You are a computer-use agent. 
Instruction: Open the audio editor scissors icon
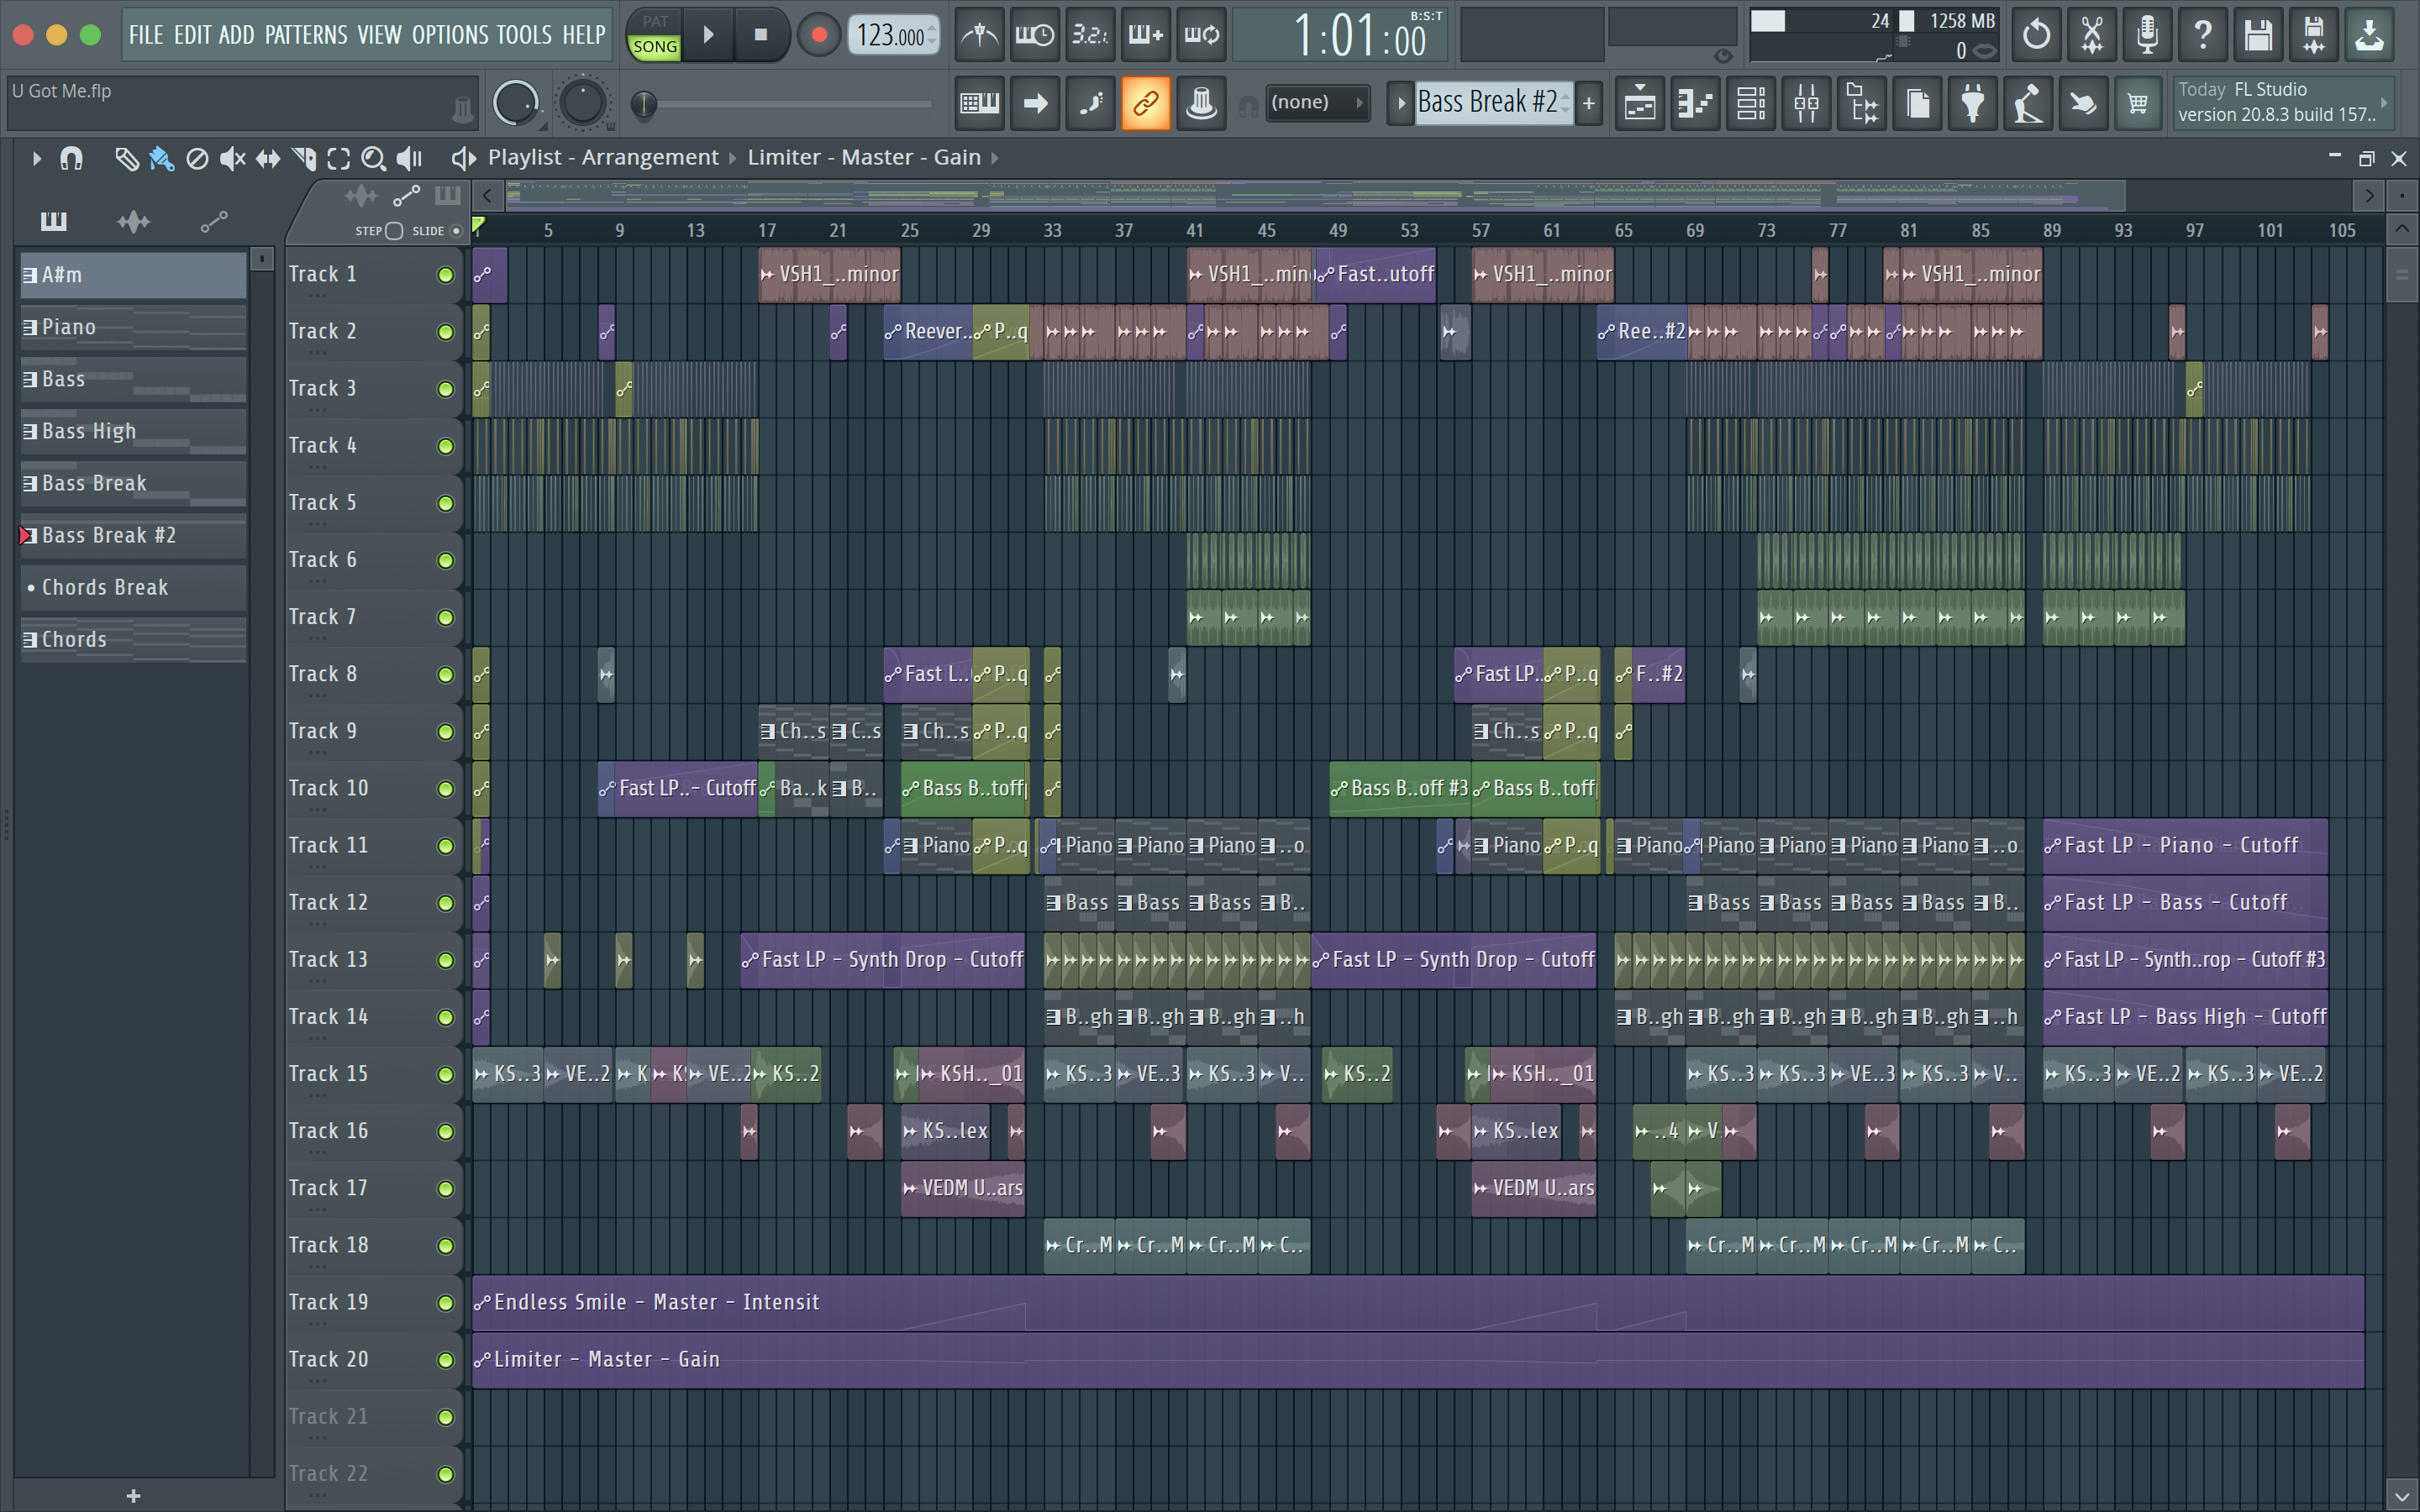(2092, 35)
